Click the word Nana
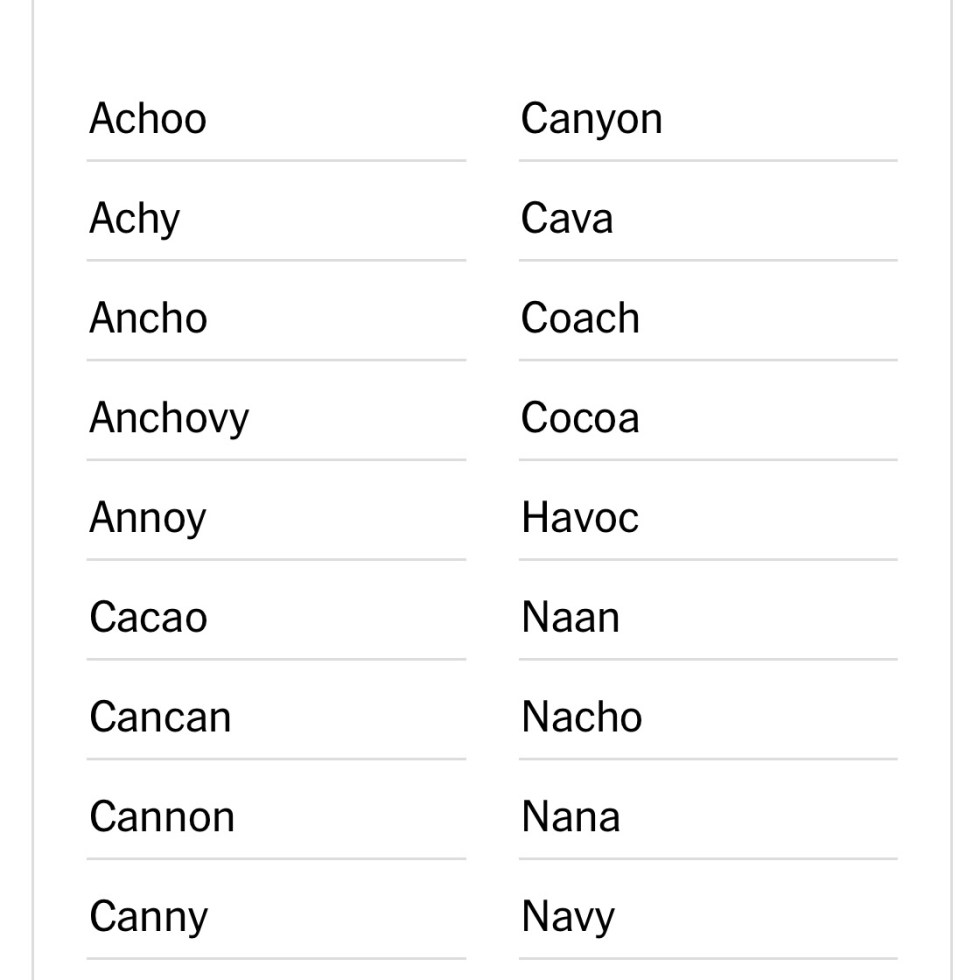This screenshot has height=980, width=980. click(x=570, y=817)
